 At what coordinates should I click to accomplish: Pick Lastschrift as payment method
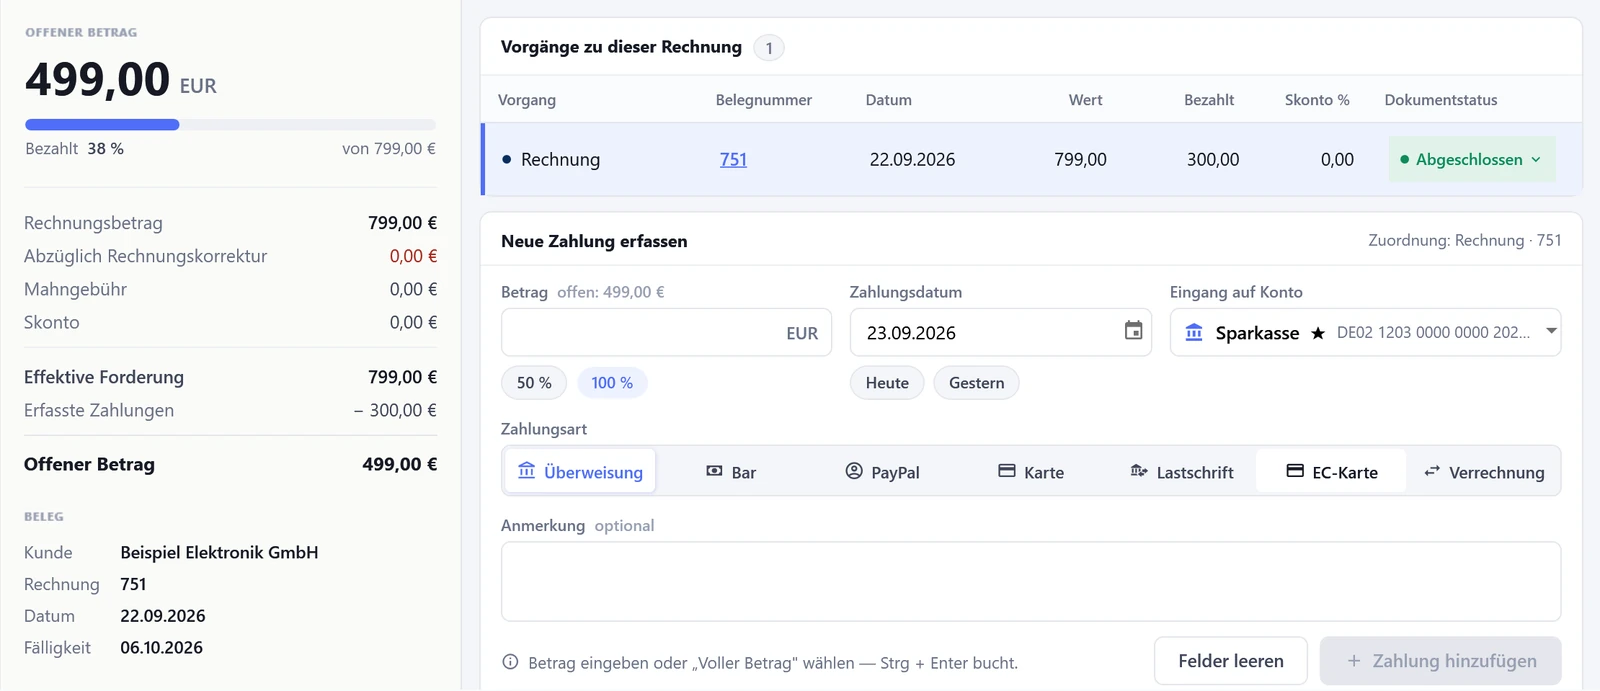[x=1182, y=472]
